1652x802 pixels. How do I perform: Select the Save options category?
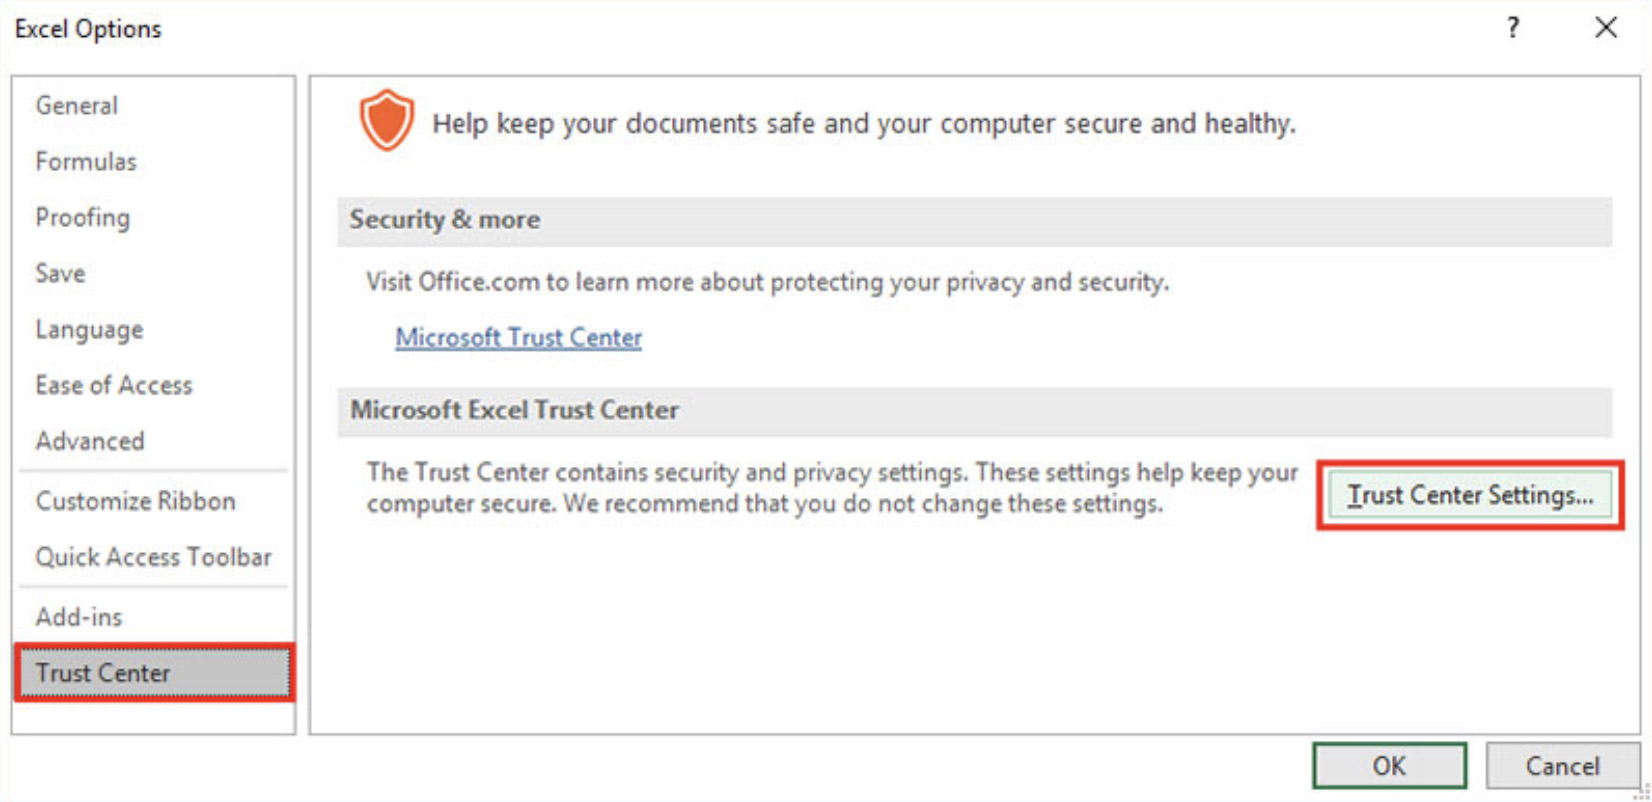coord(59,273)
